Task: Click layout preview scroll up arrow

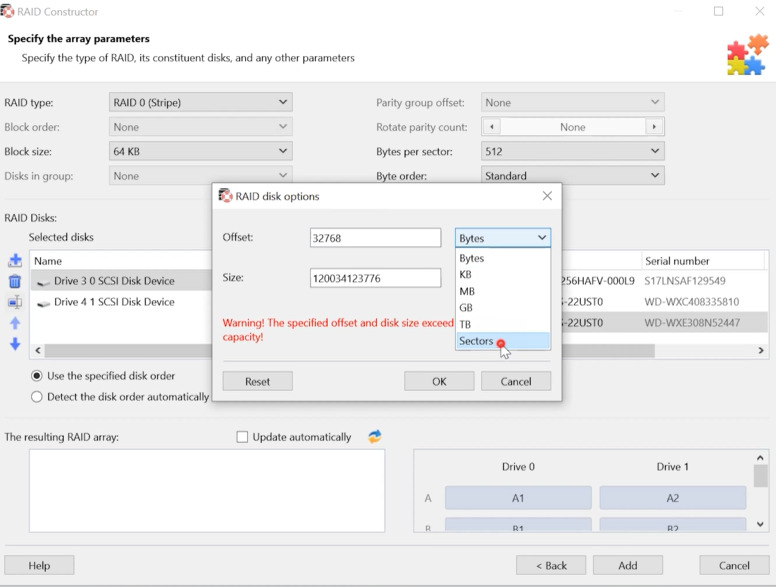Action: click(x=760, y=458)
